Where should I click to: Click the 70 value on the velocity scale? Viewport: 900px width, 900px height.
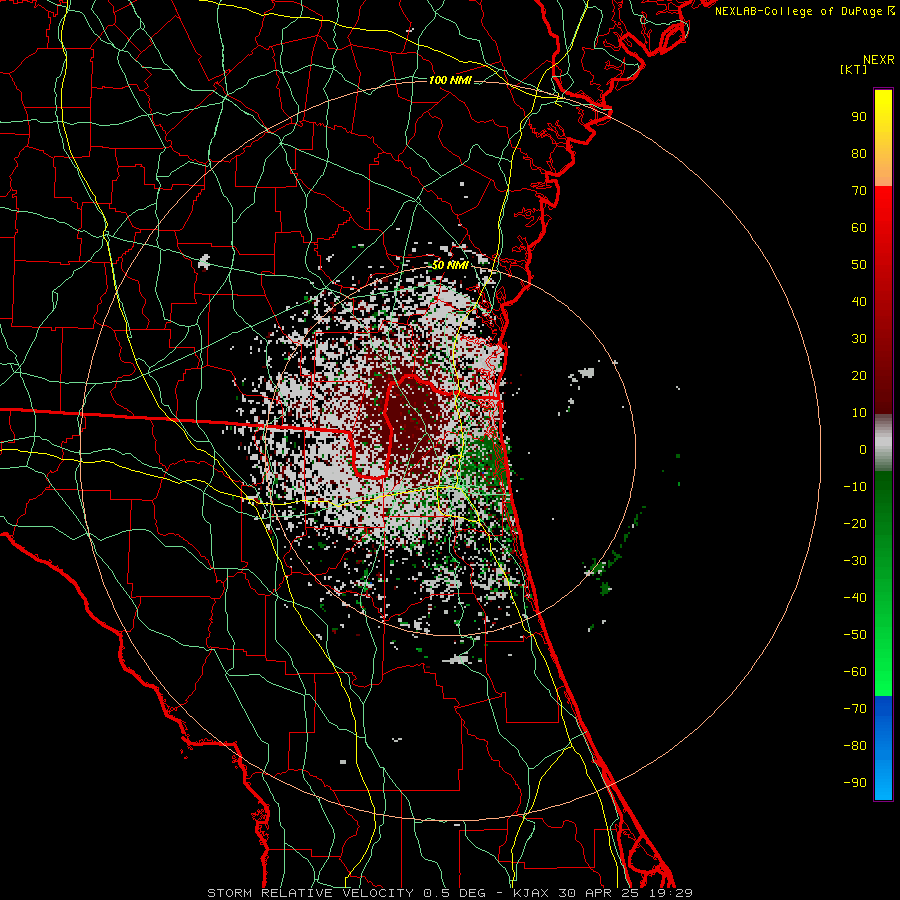(x=859, y=191)
